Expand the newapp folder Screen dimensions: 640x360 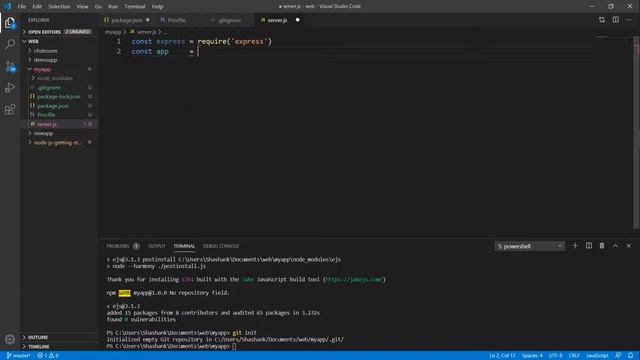click(59, 133)
